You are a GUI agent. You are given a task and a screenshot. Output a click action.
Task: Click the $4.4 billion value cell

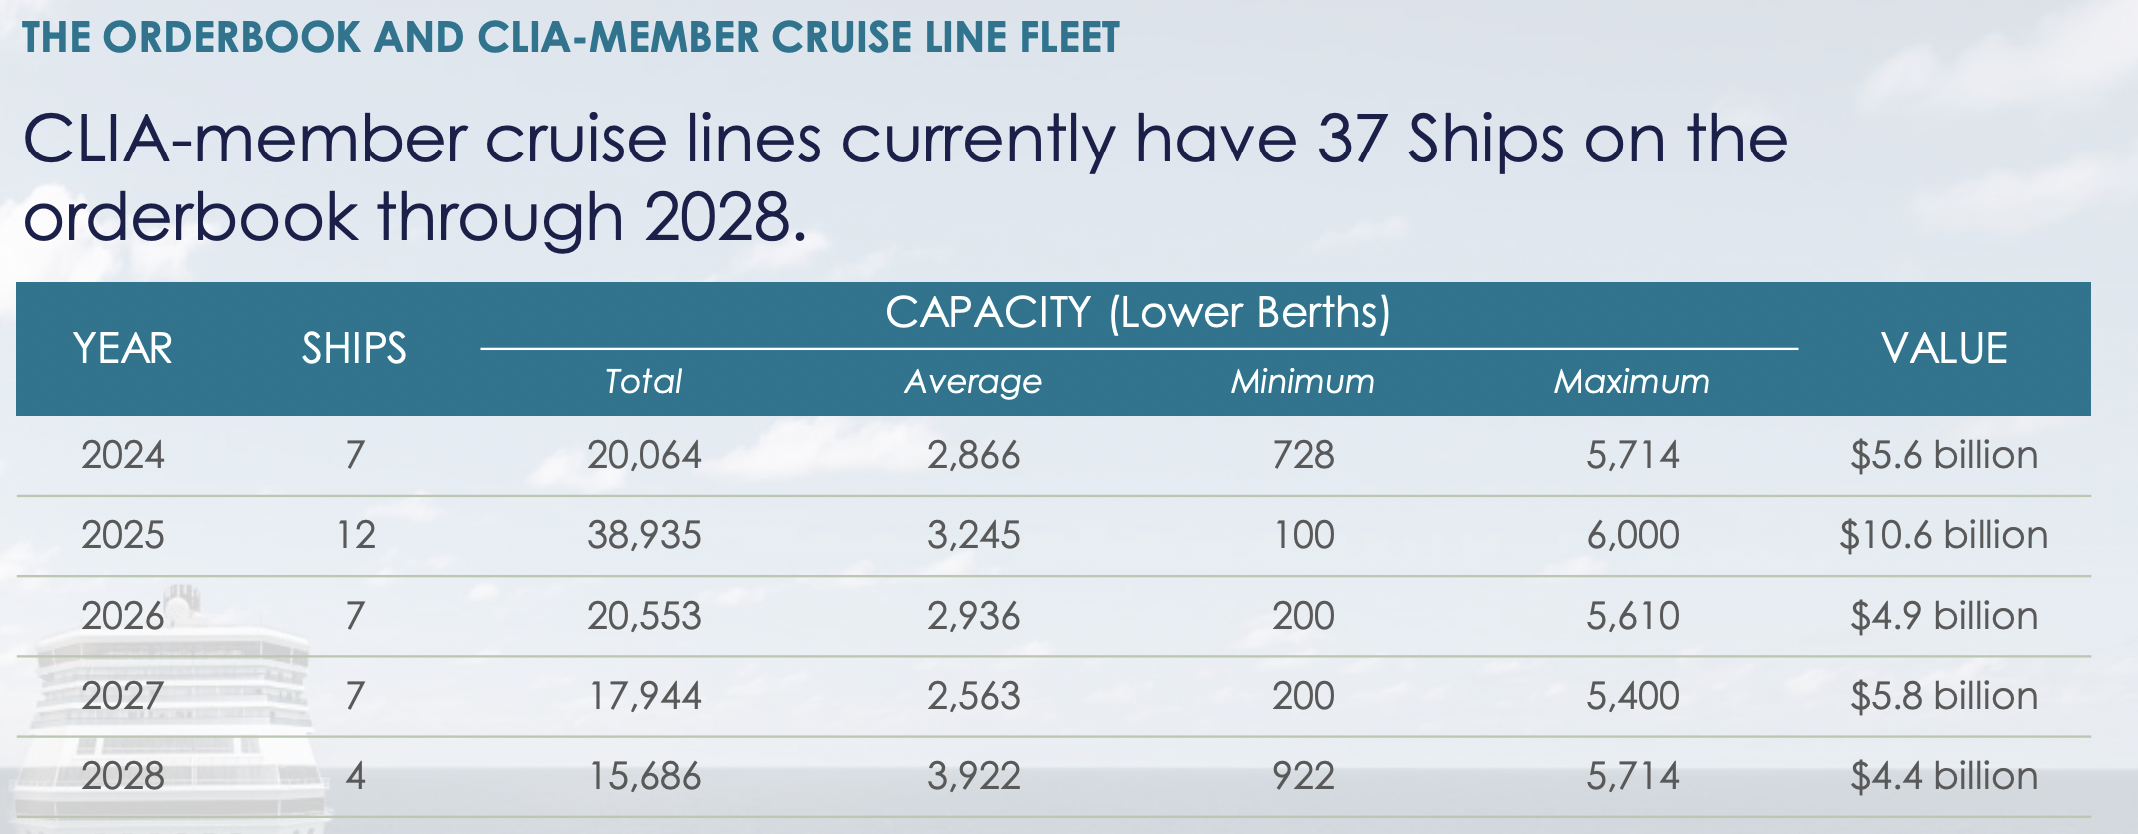point(1943,777)
